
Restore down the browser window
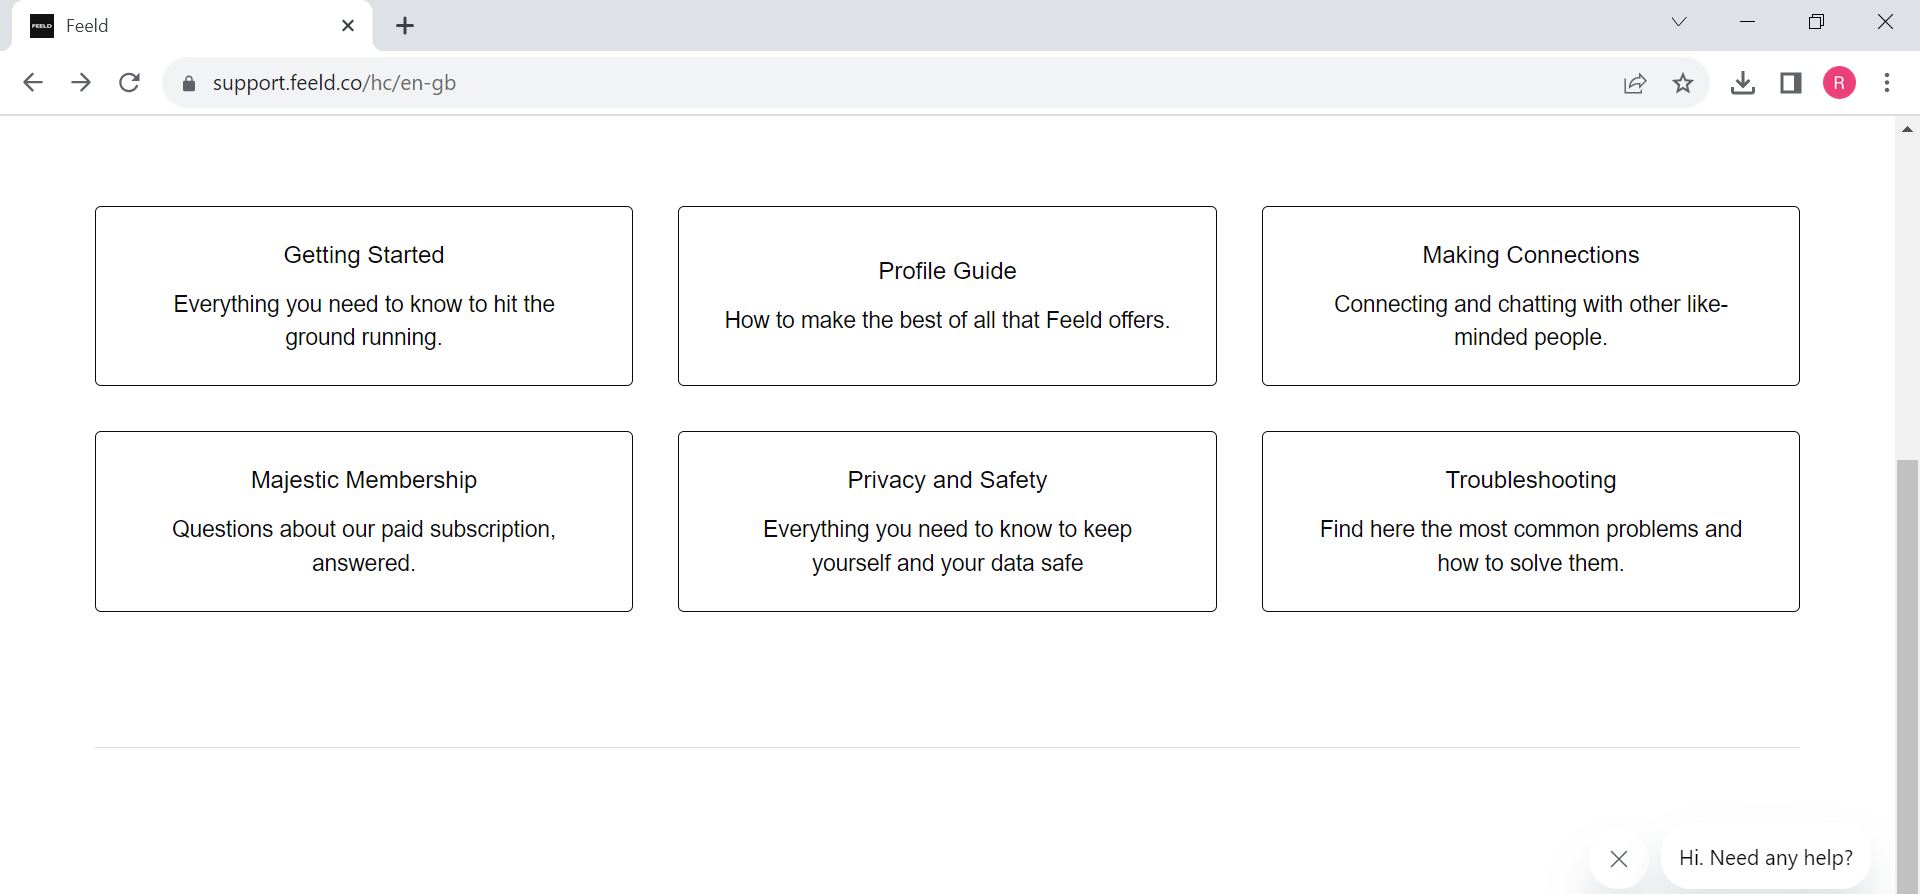(x=1816, y=22)
